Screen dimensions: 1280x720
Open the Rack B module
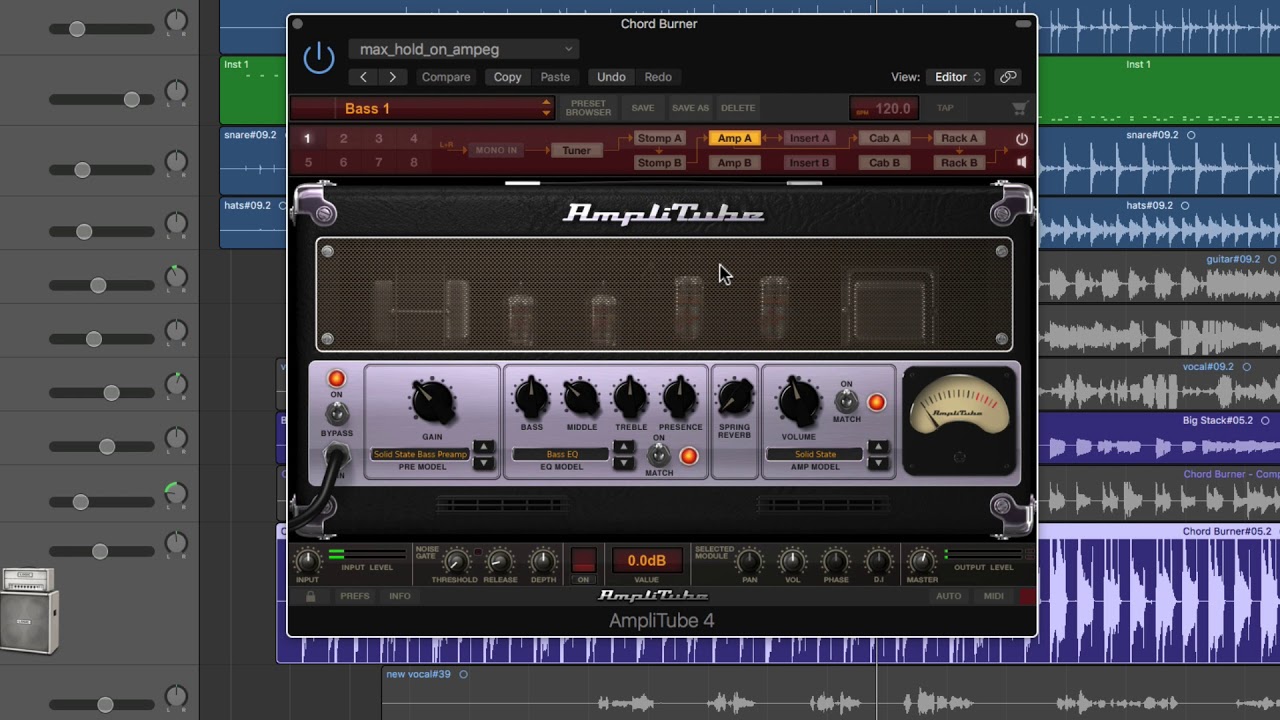(x=959, y=163)
